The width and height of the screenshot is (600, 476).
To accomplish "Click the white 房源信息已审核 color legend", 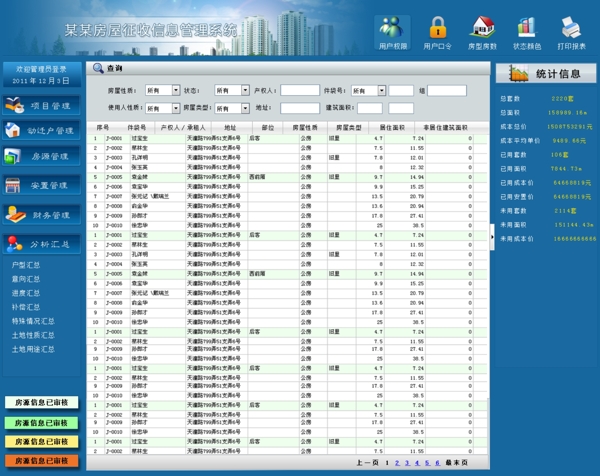I will click(41, 402).
